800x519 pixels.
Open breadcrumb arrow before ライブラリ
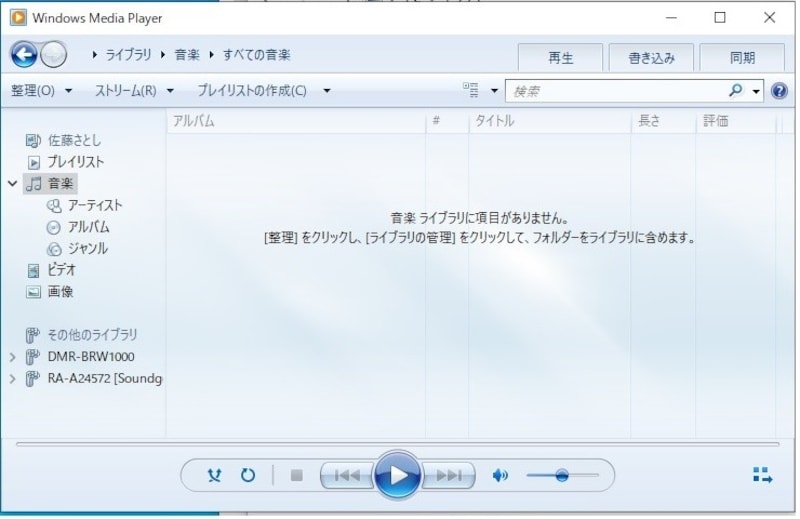click(95, 55)
